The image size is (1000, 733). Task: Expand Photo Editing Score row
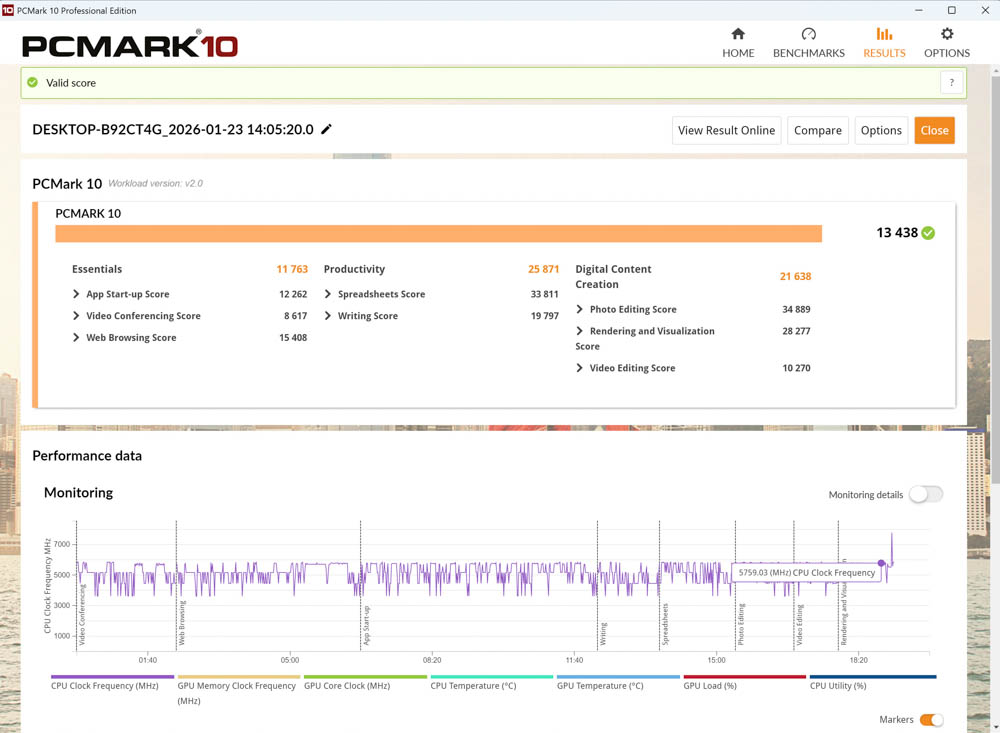coord(580,310)
